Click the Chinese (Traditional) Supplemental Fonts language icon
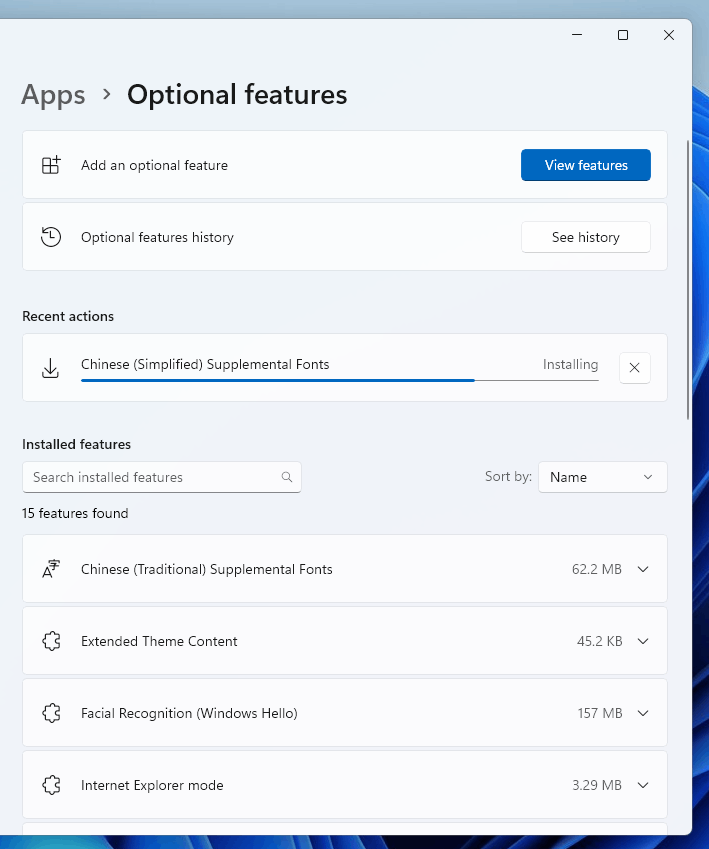 (51, 569)
